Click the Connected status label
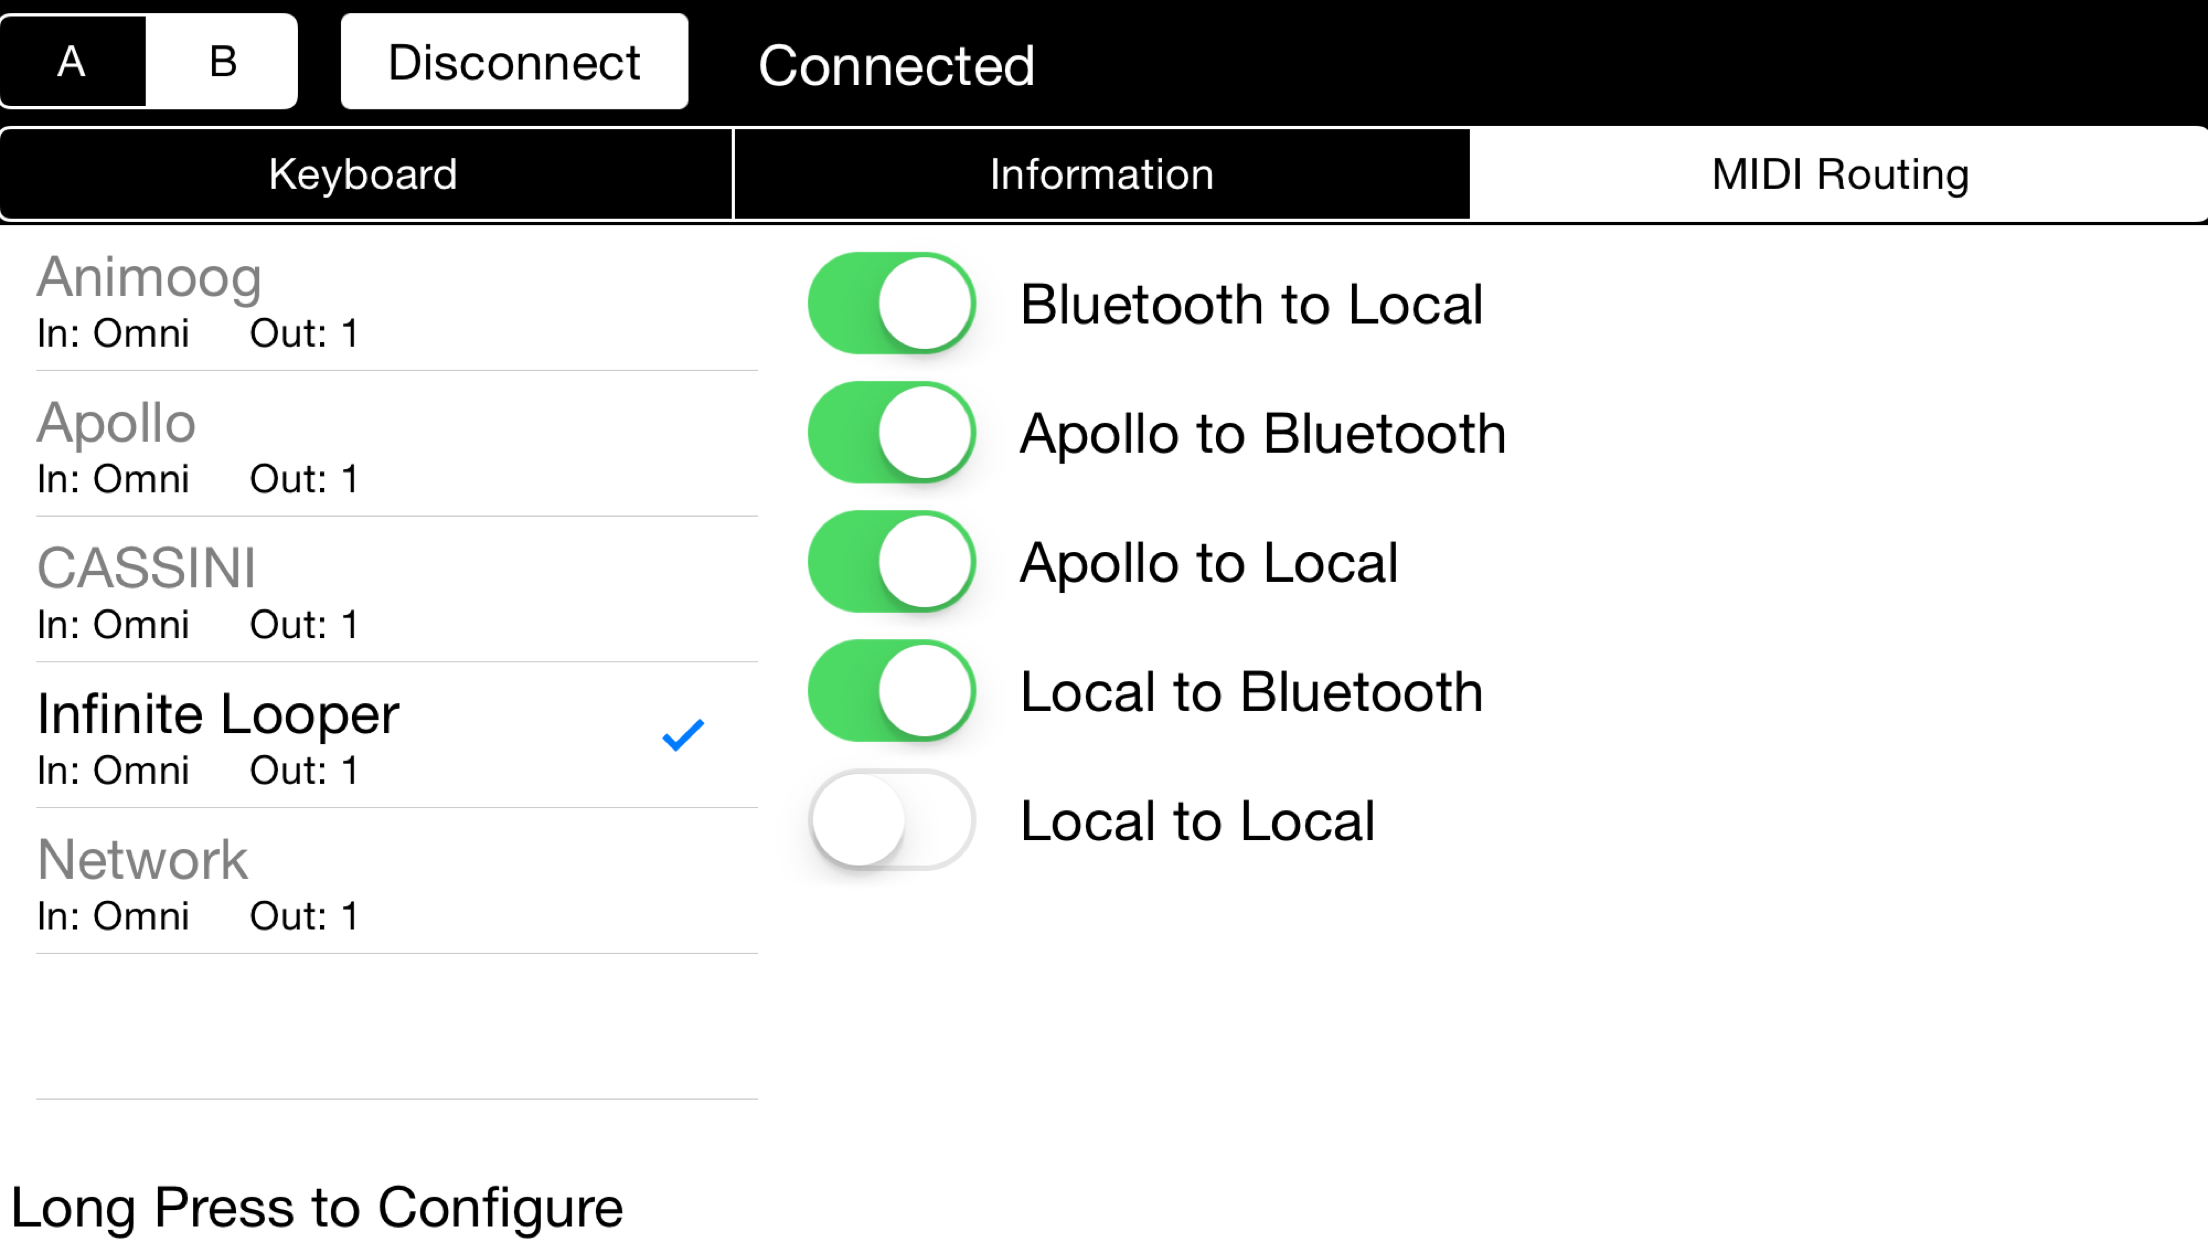 click(896, 66)
